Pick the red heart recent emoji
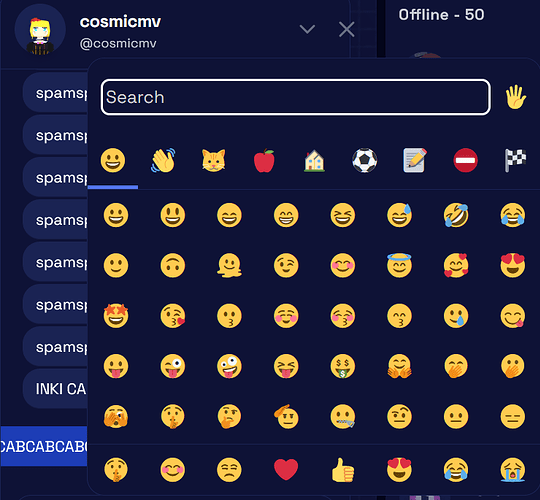Image resolution: width=540 pixels, height=500 pixels. coord(286,469)
